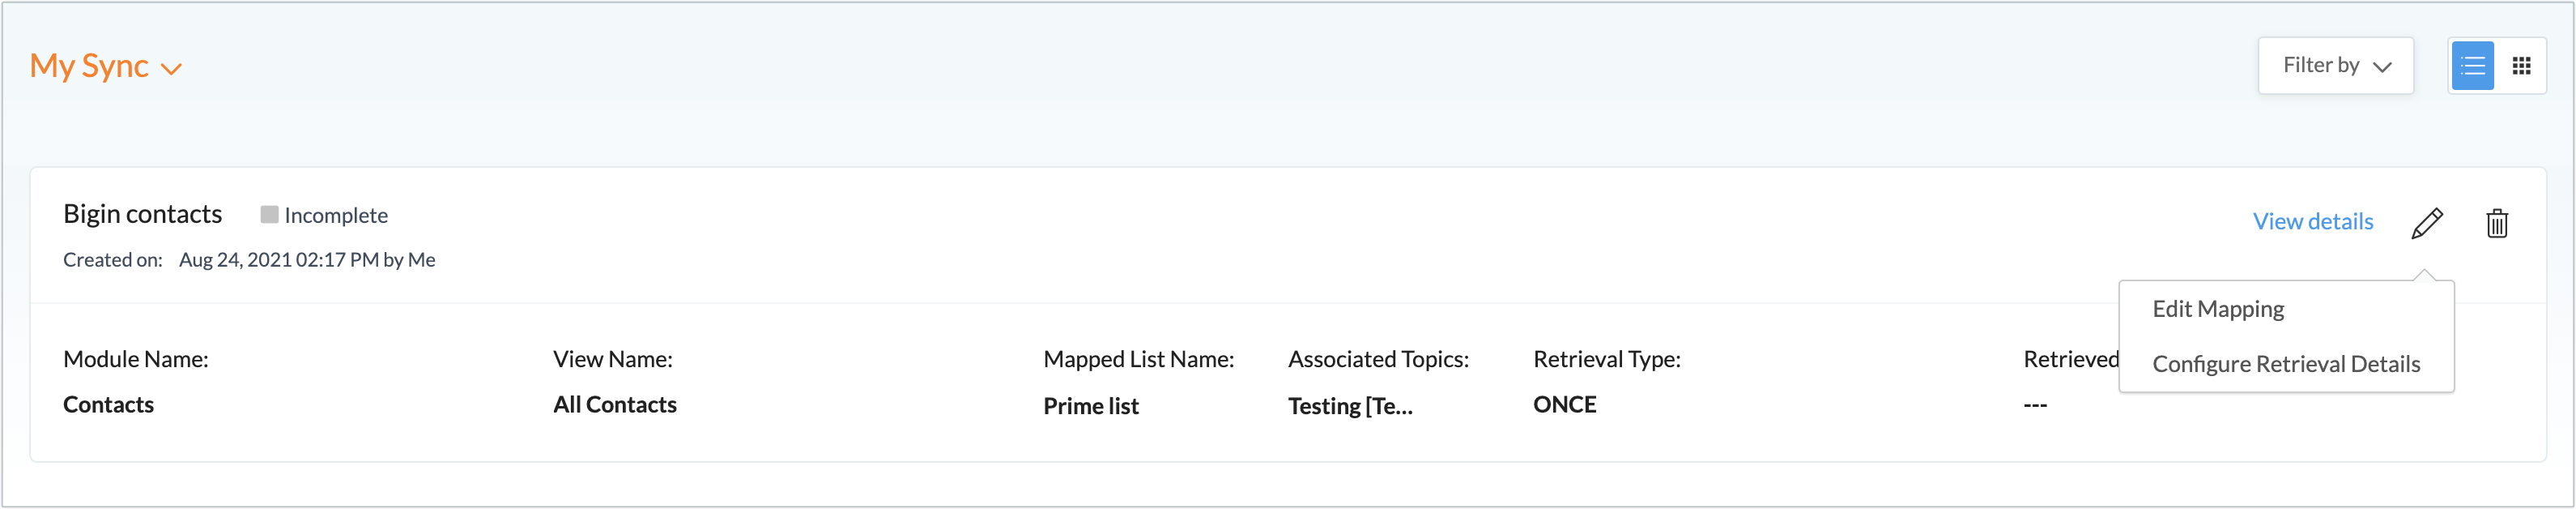Viewport: 2576px width, 509px height.
Task: Click the All Contacts view name
Action: pos(615,405)
